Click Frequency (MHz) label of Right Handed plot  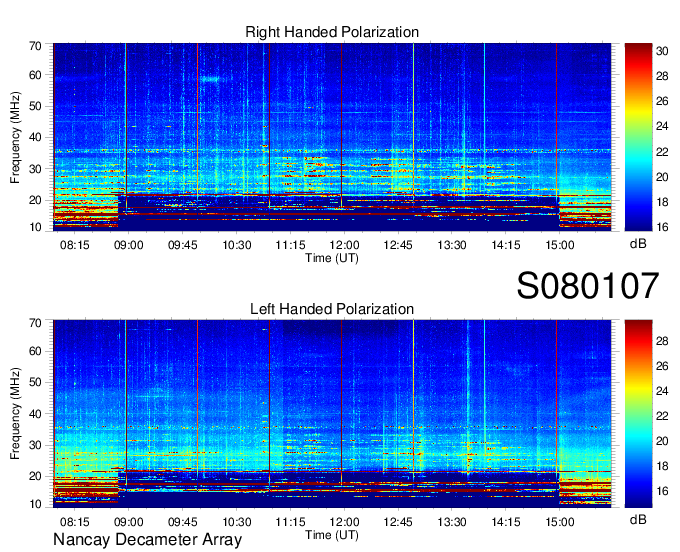pos(15,137)
